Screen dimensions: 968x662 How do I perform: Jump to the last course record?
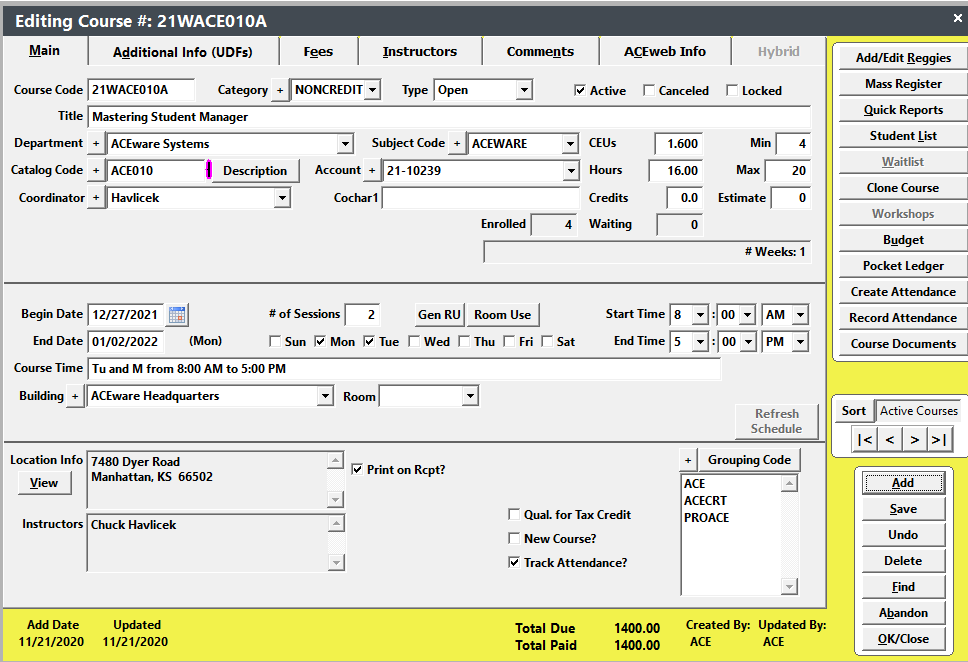pyautogui.click(x=939, y=438)
